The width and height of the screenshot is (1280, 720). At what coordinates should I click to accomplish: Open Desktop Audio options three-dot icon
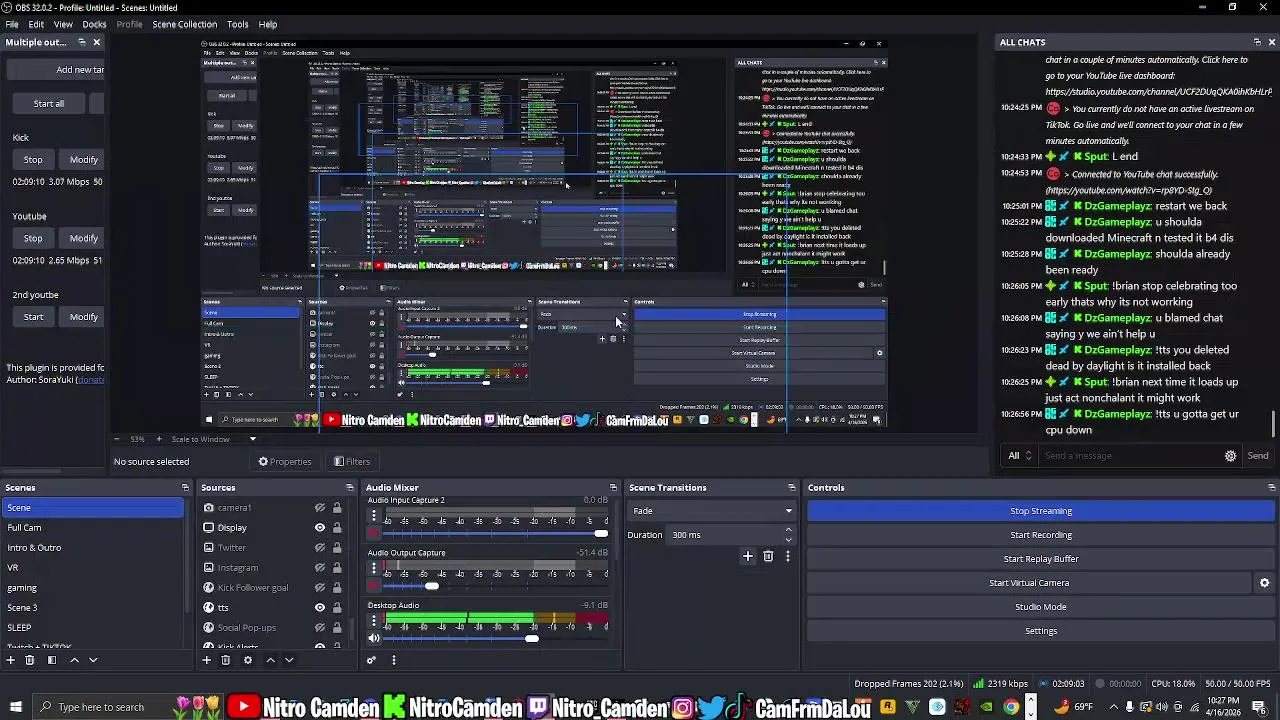[x=374, y=621]
